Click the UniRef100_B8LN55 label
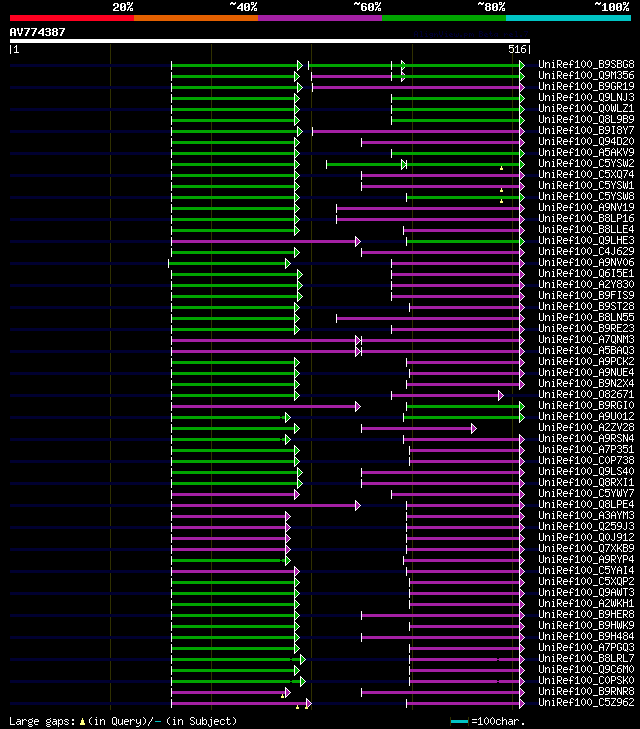The image size is (640, 729). [586, 317]
